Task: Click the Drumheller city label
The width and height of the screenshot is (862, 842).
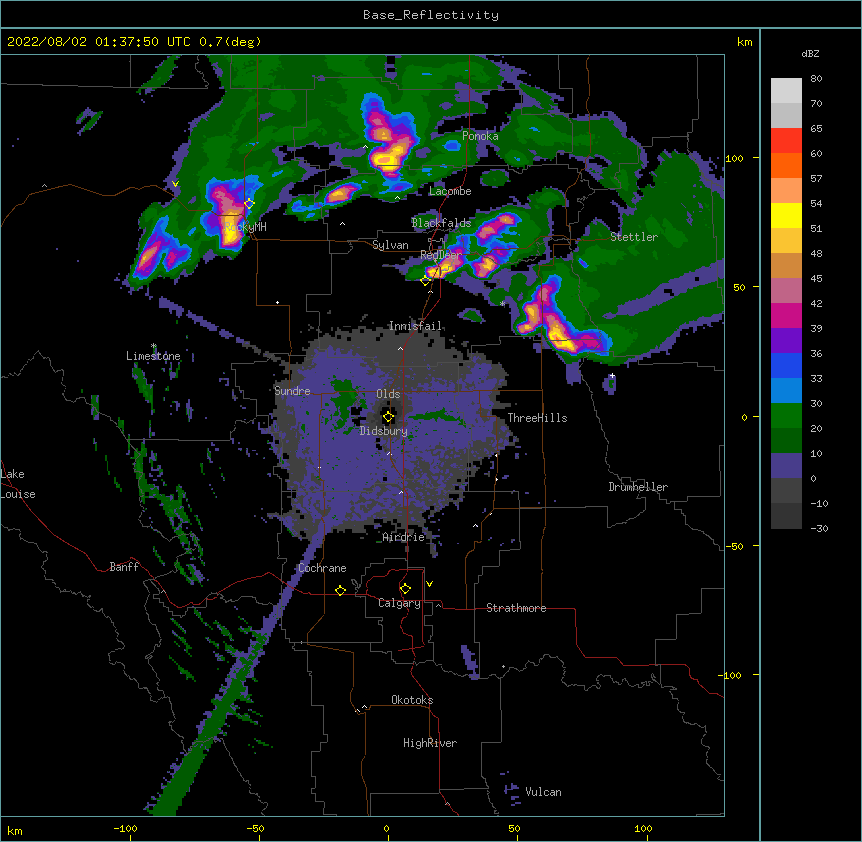Action: (638, 487)
